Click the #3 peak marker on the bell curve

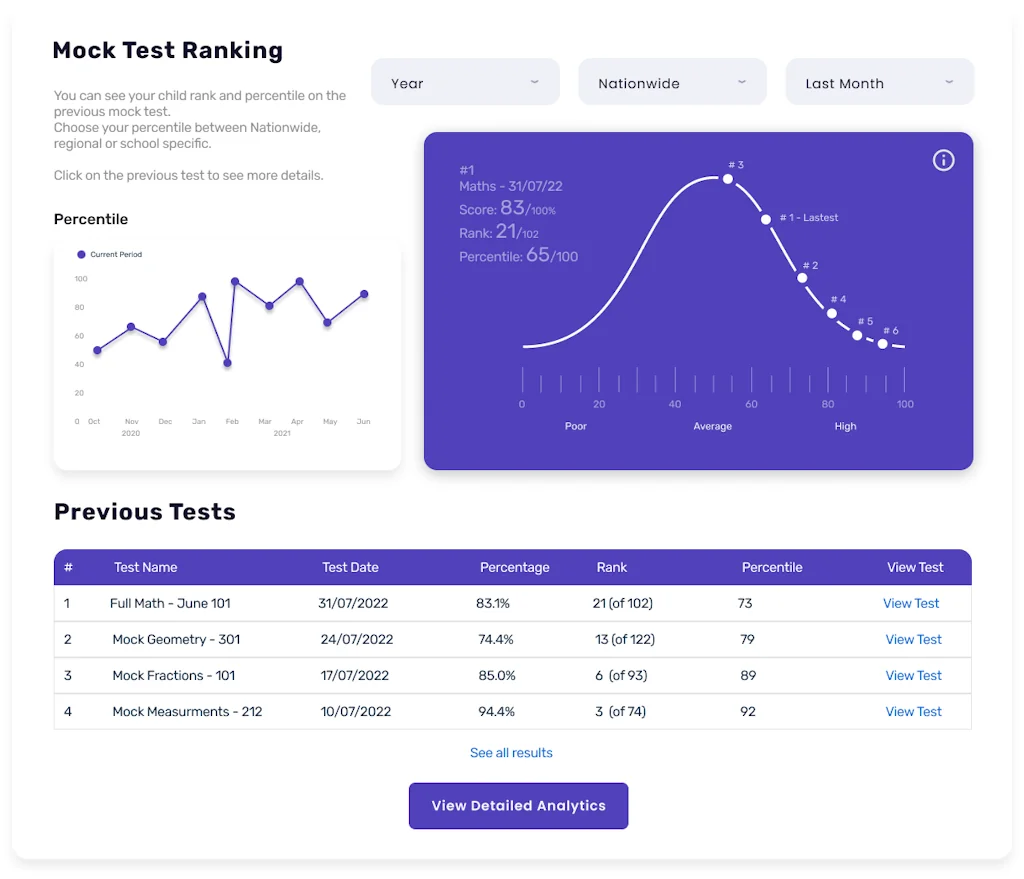(727, 179)
